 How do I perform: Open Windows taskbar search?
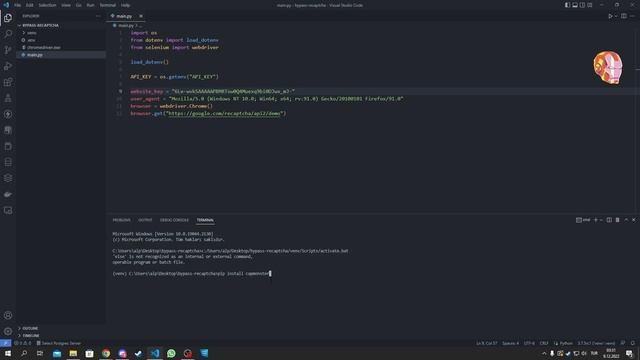click(24, 353)
